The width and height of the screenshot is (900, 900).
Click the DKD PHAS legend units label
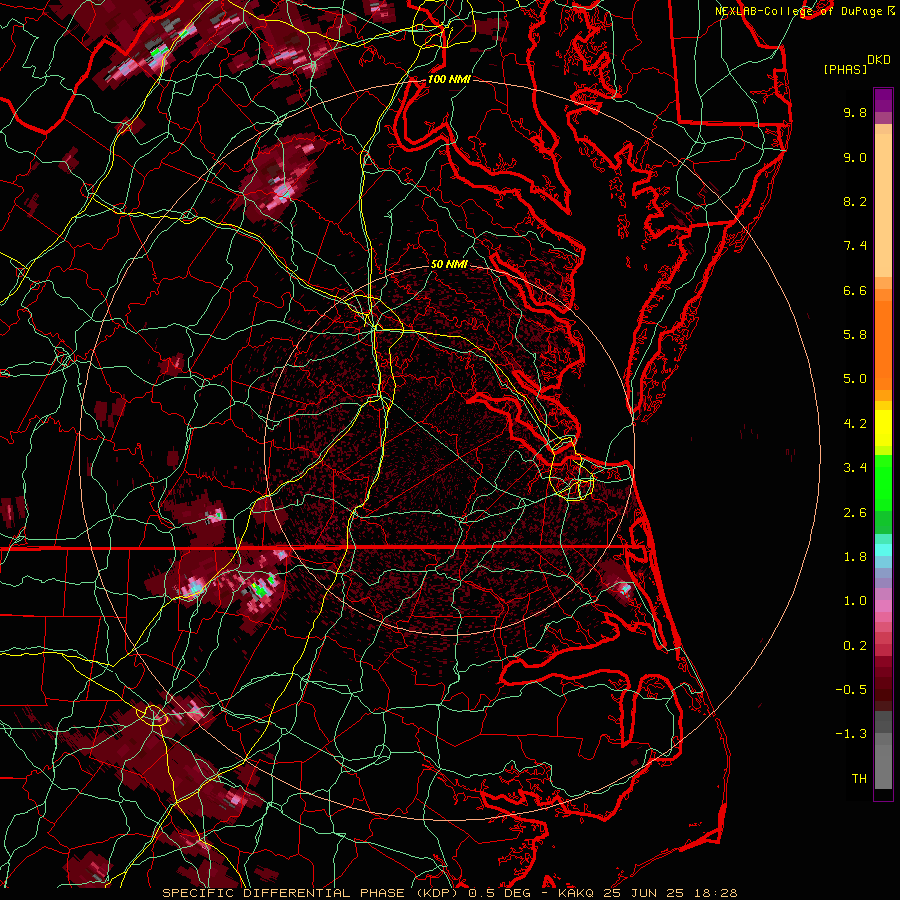[x=856, y=64]
